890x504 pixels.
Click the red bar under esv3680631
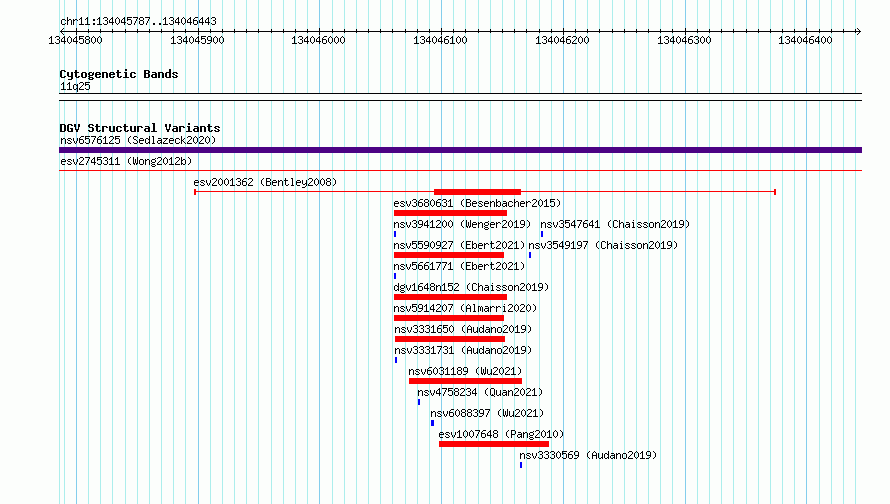tap(450, 213)
